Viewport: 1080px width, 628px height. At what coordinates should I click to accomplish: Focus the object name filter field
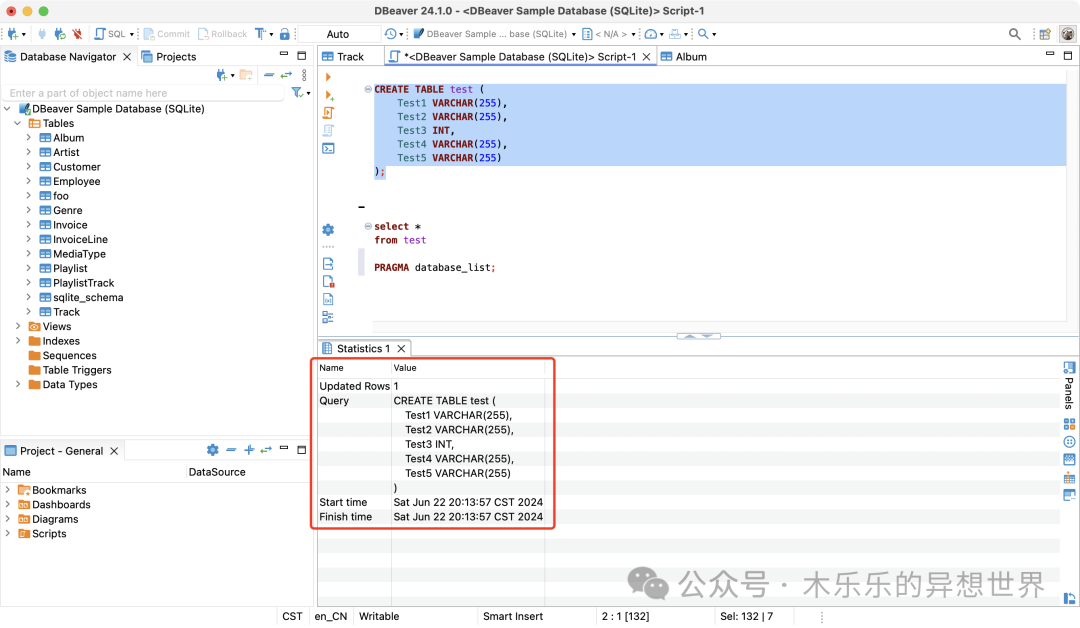[x=143, y=93]
